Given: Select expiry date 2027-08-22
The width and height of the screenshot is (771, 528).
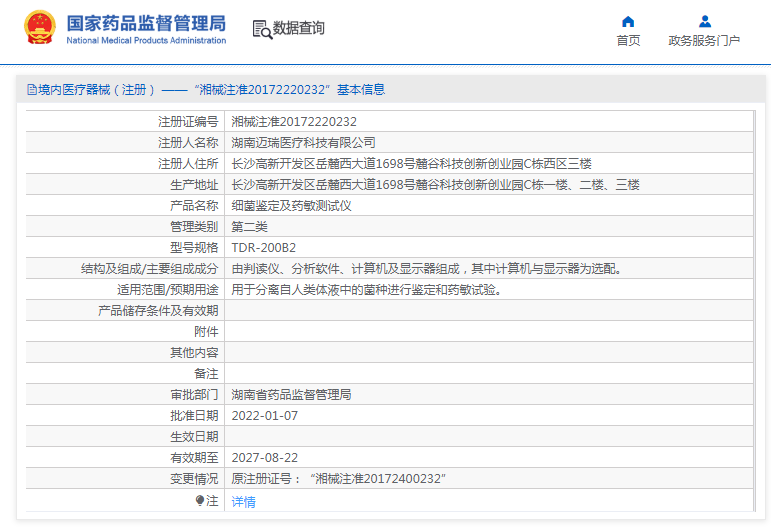Looking at the screenshot, I should [x=265, y=458].
